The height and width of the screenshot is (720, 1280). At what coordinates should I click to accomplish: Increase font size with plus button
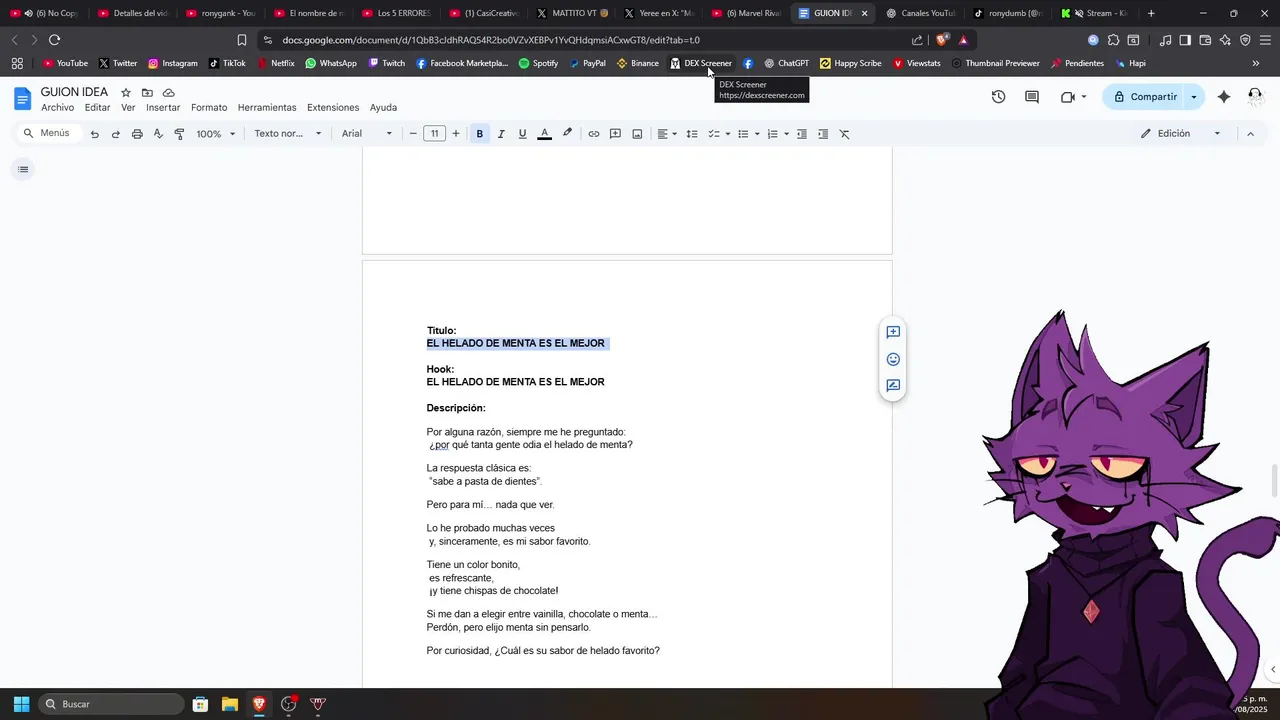[456, 134]
